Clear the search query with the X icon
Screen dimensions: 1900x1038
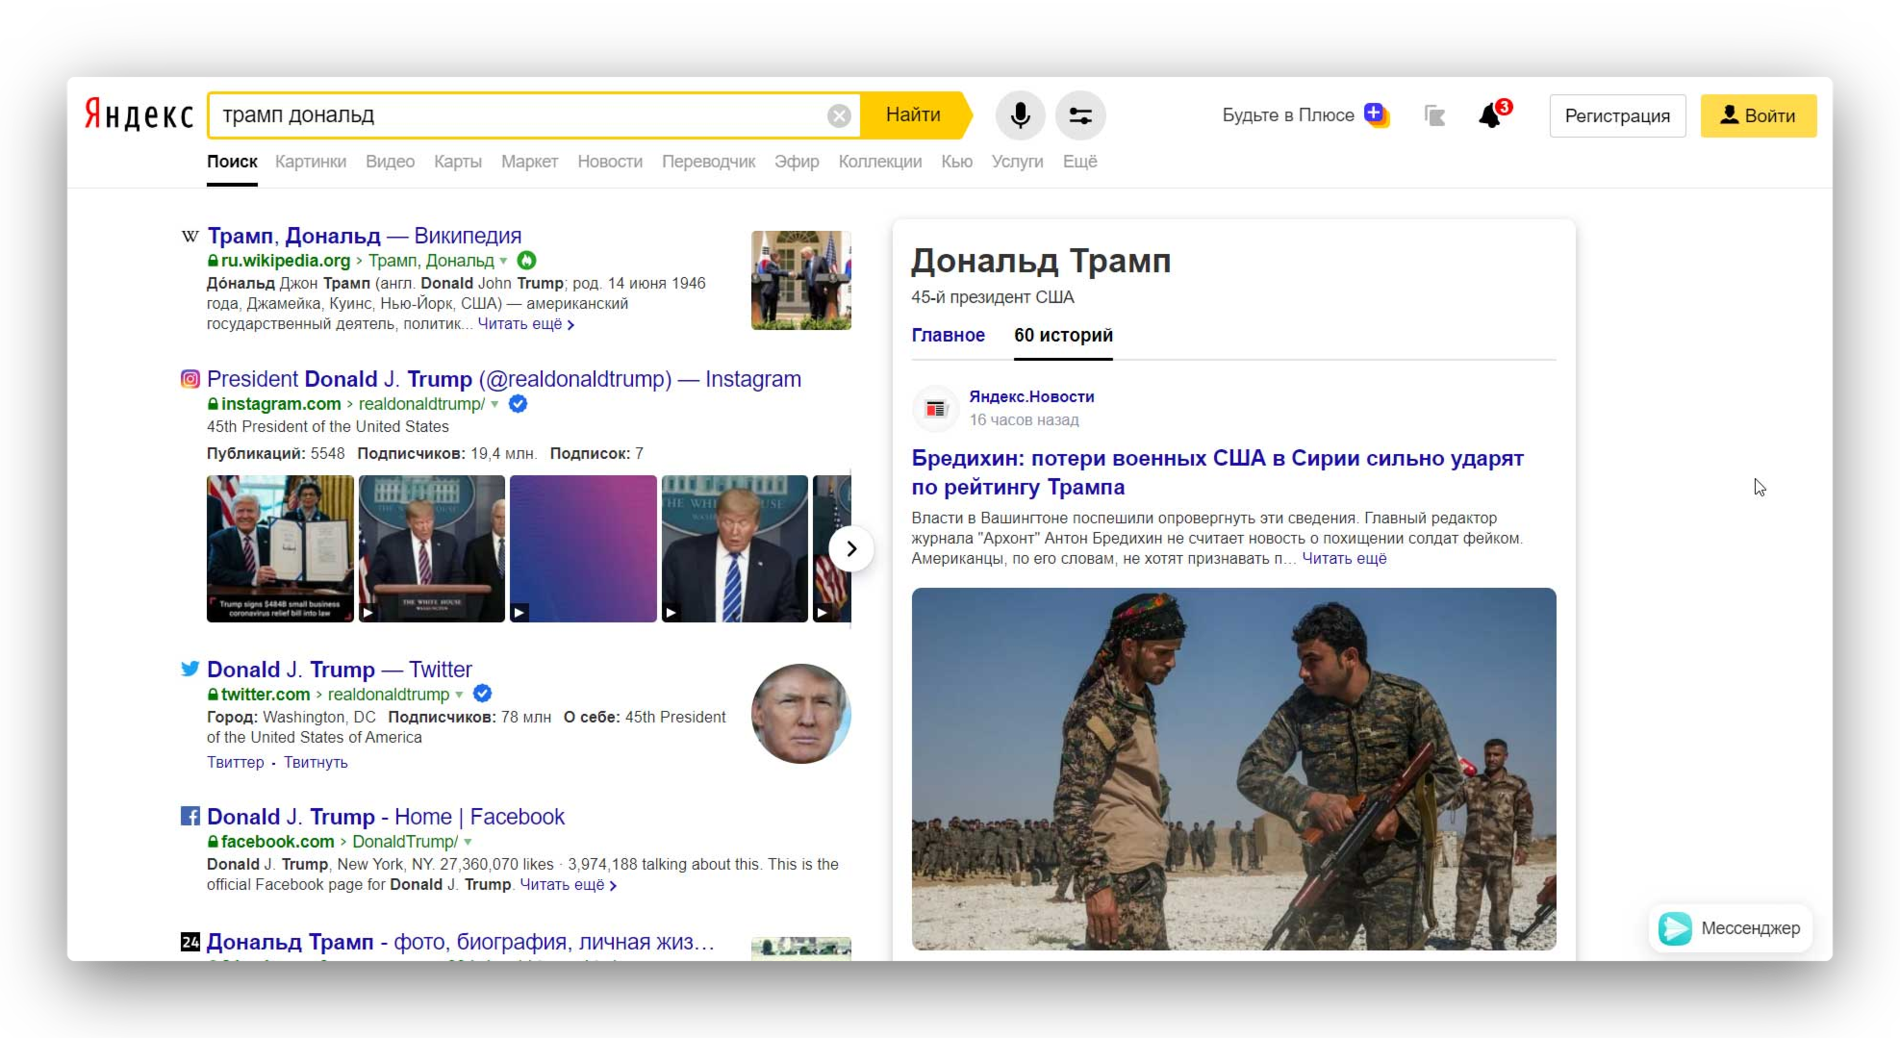tap(839, 116)
